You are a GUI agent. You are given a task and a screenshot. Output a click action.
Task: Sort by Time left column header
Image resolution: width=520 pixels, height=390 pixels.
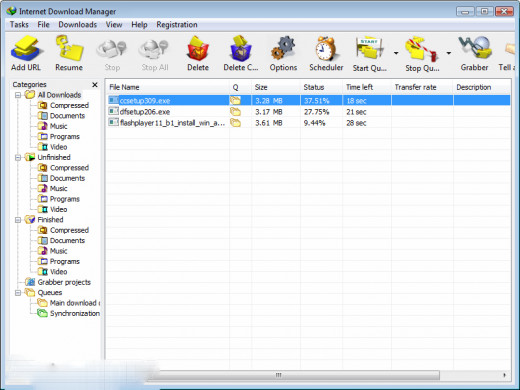(x=367, y=87)
